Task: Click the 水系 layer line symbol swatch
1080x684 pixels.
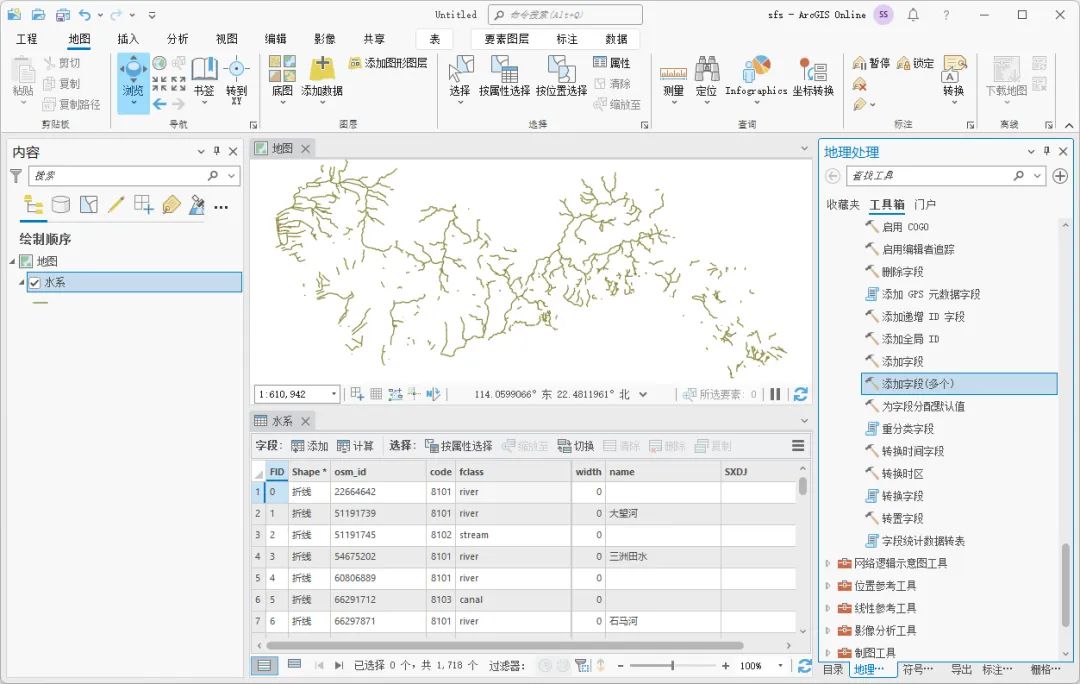Action: (41, 302)
